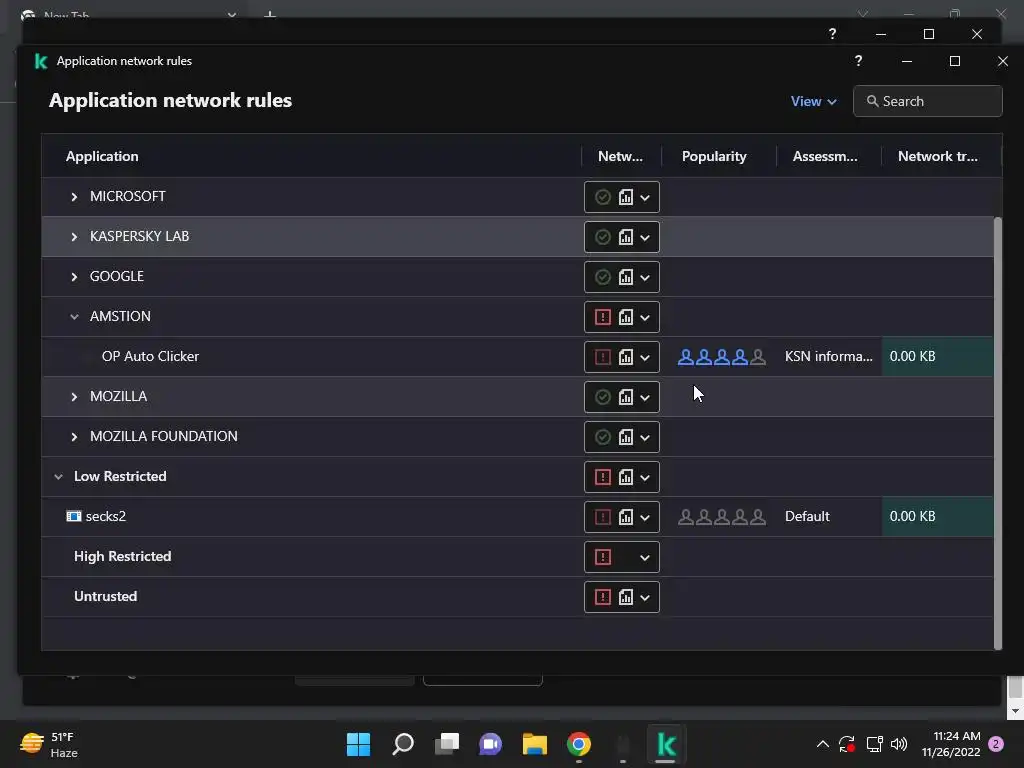Click the red block icon for AMSTION
Screen dimensions: 1024x768
603,317
